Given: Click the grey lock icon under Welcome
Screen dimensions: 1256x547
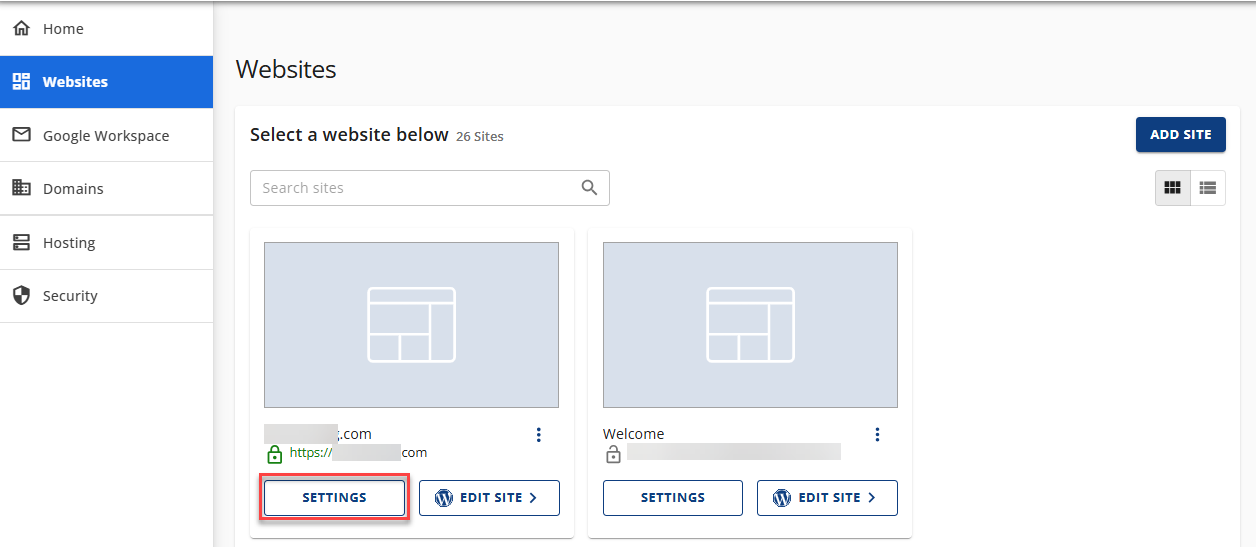Looking at the screenshot, I should (614, 454).
